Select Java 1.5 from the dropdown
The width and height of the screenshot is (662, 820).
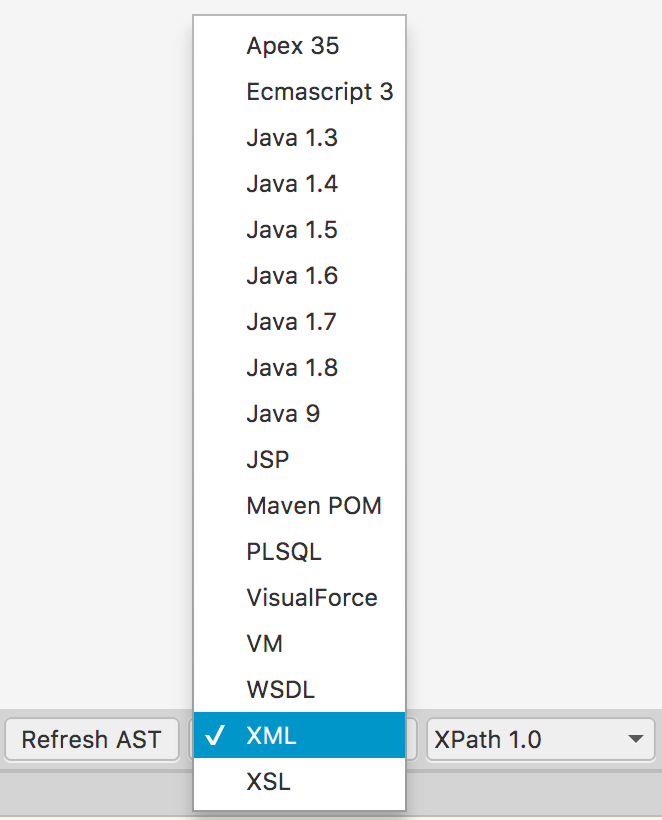pyautogui.click(x=292, y=229)
